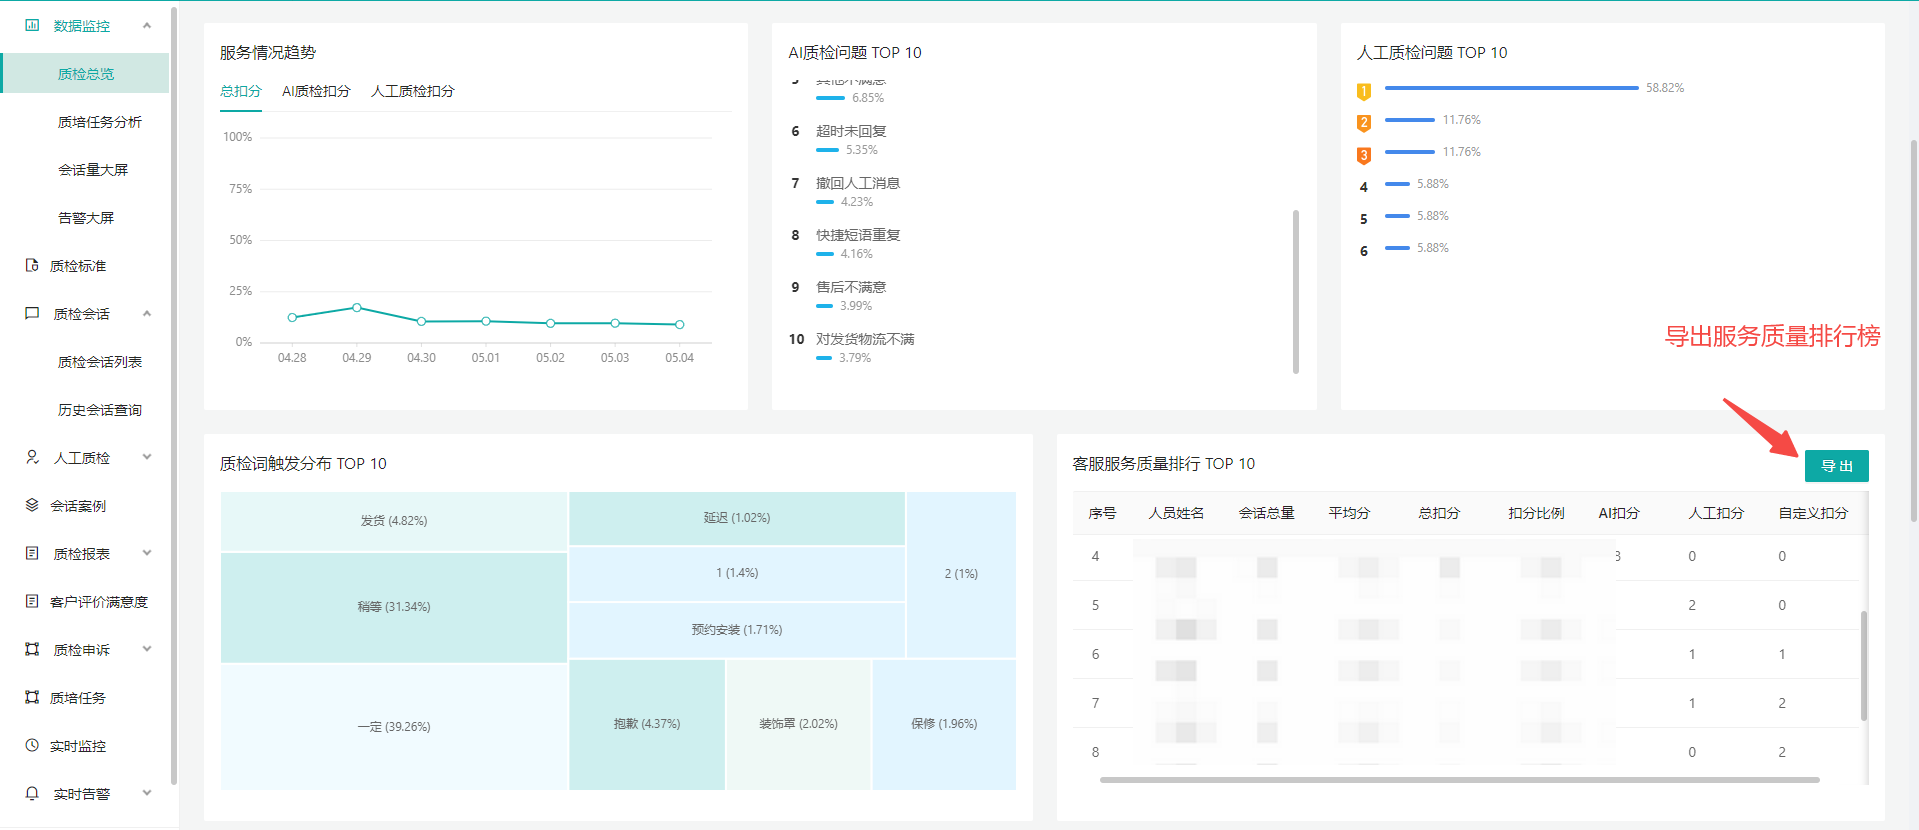Screen dimensions: 1919x830
Task: Click the 质检报表 report icon
Action: (32, 553)
